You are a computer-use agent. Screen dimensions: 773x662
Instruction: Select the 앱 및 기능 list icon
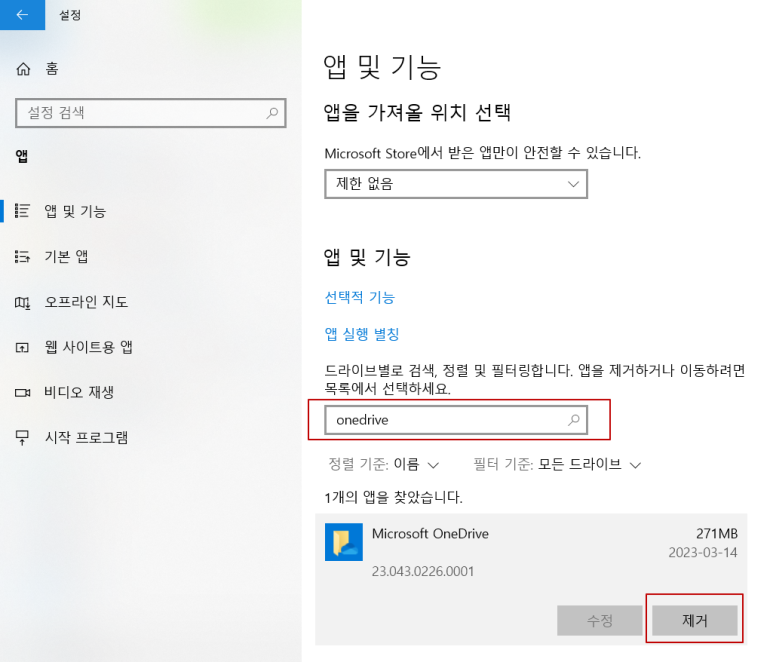click(x=22, y=211)
